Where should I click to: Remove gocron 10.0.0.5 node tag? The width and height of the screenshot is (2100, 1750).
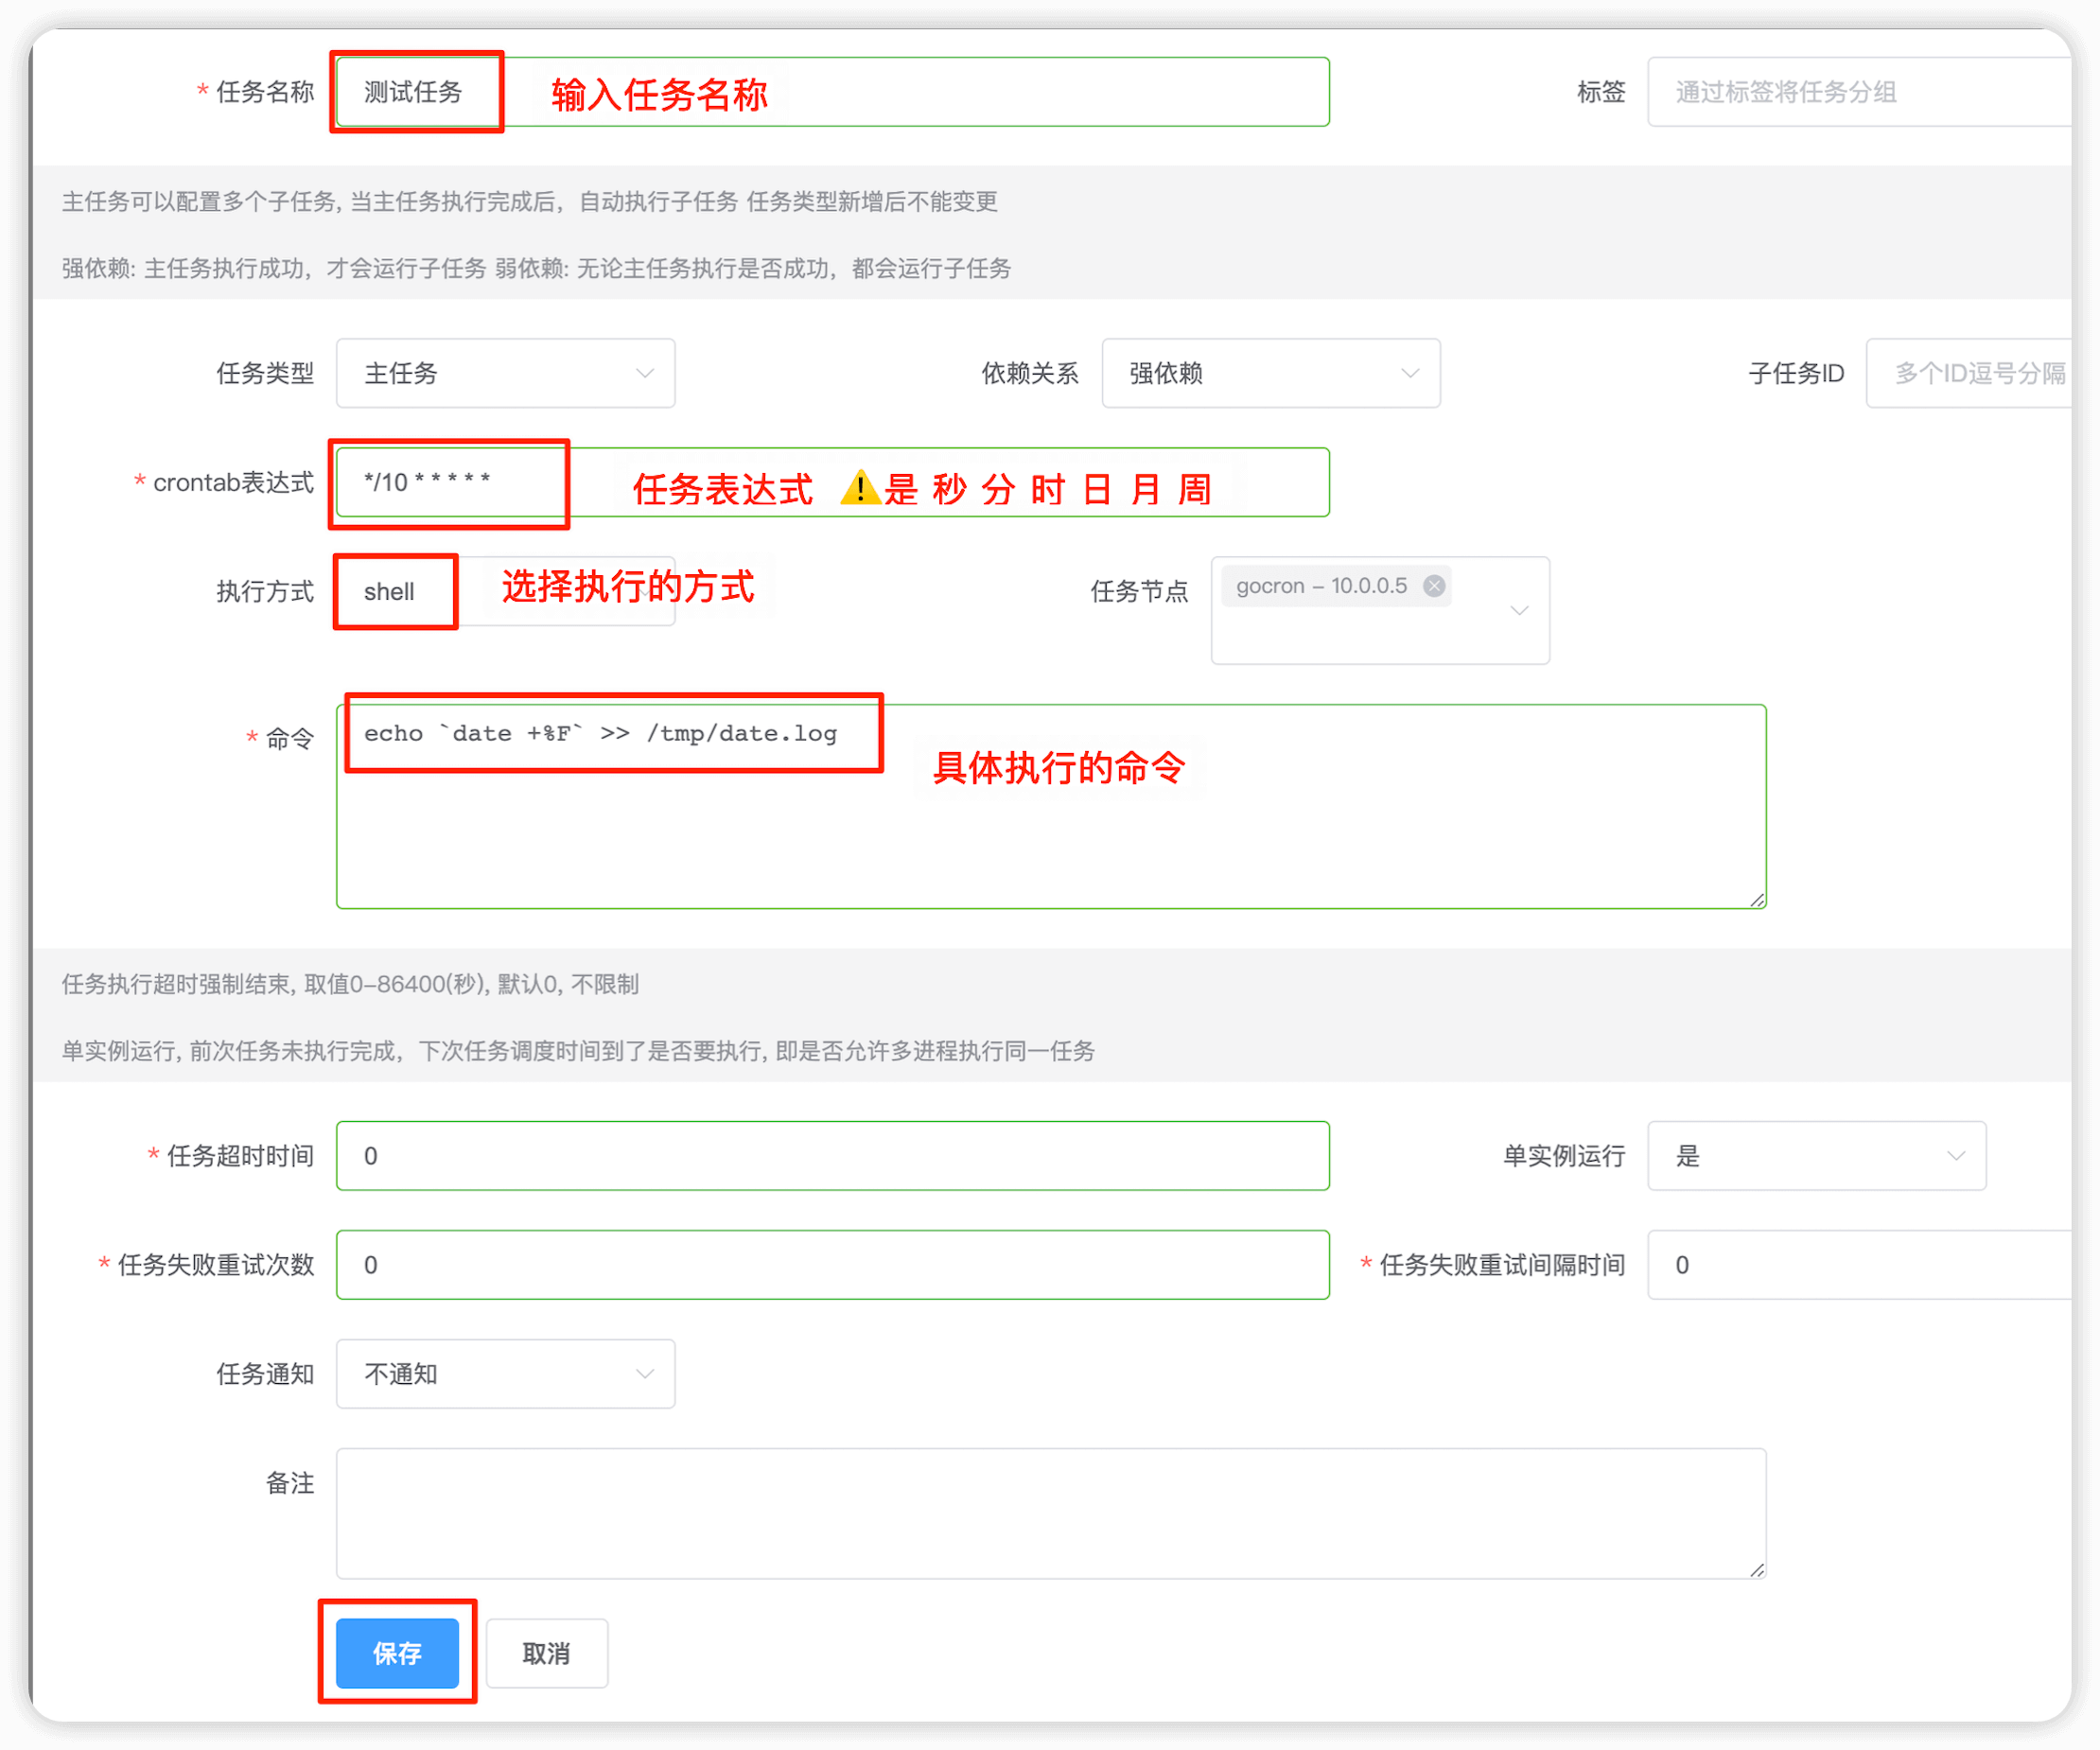1433,586
